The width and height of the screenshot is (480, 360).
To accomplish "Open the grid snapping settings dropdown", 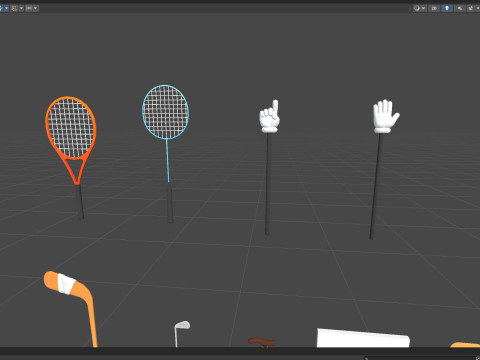I will (21, 8).
